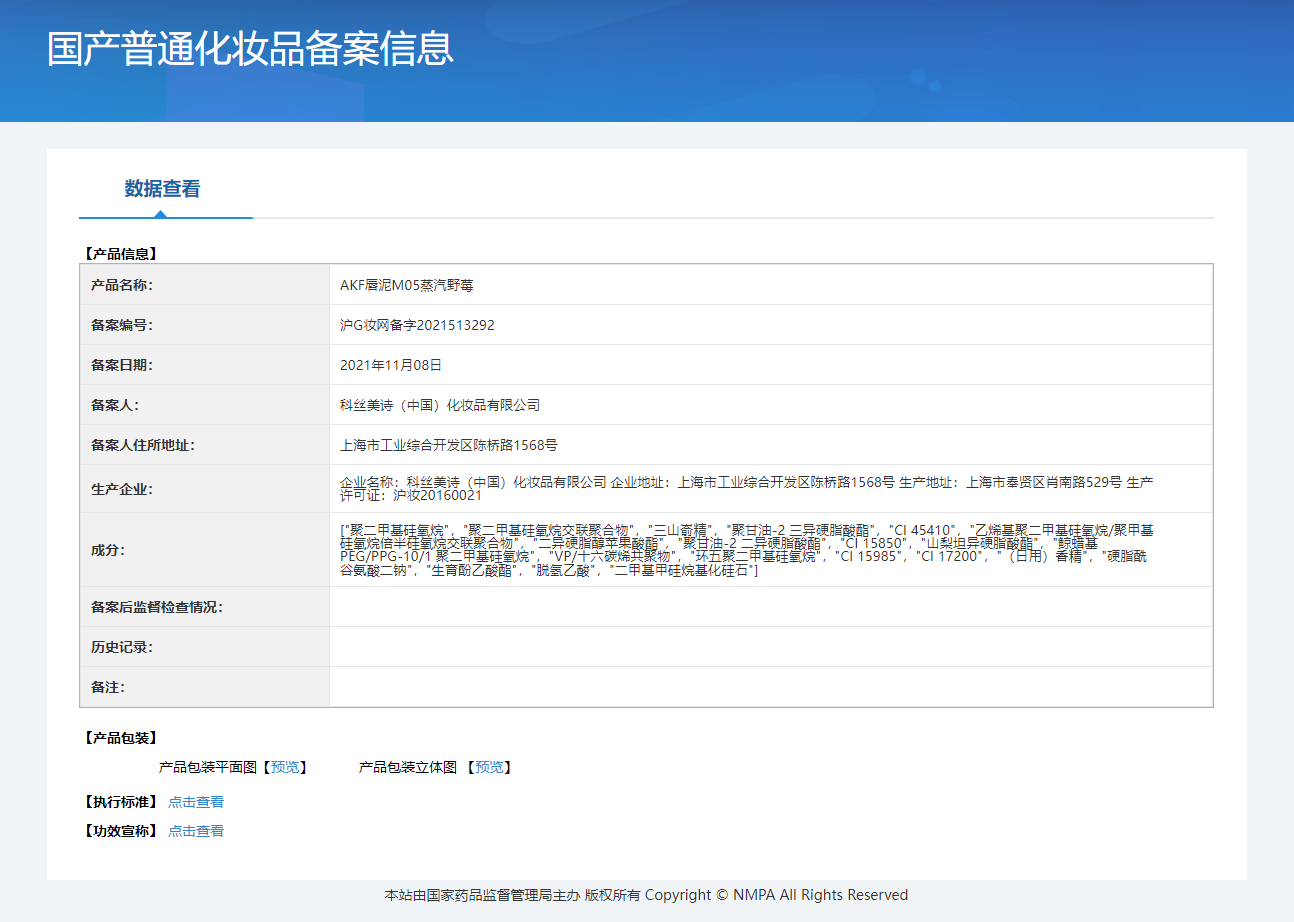Select the 产品名称 label cell
The width and height of the screenshot is (1294, 922).
(x=205, y=285)
